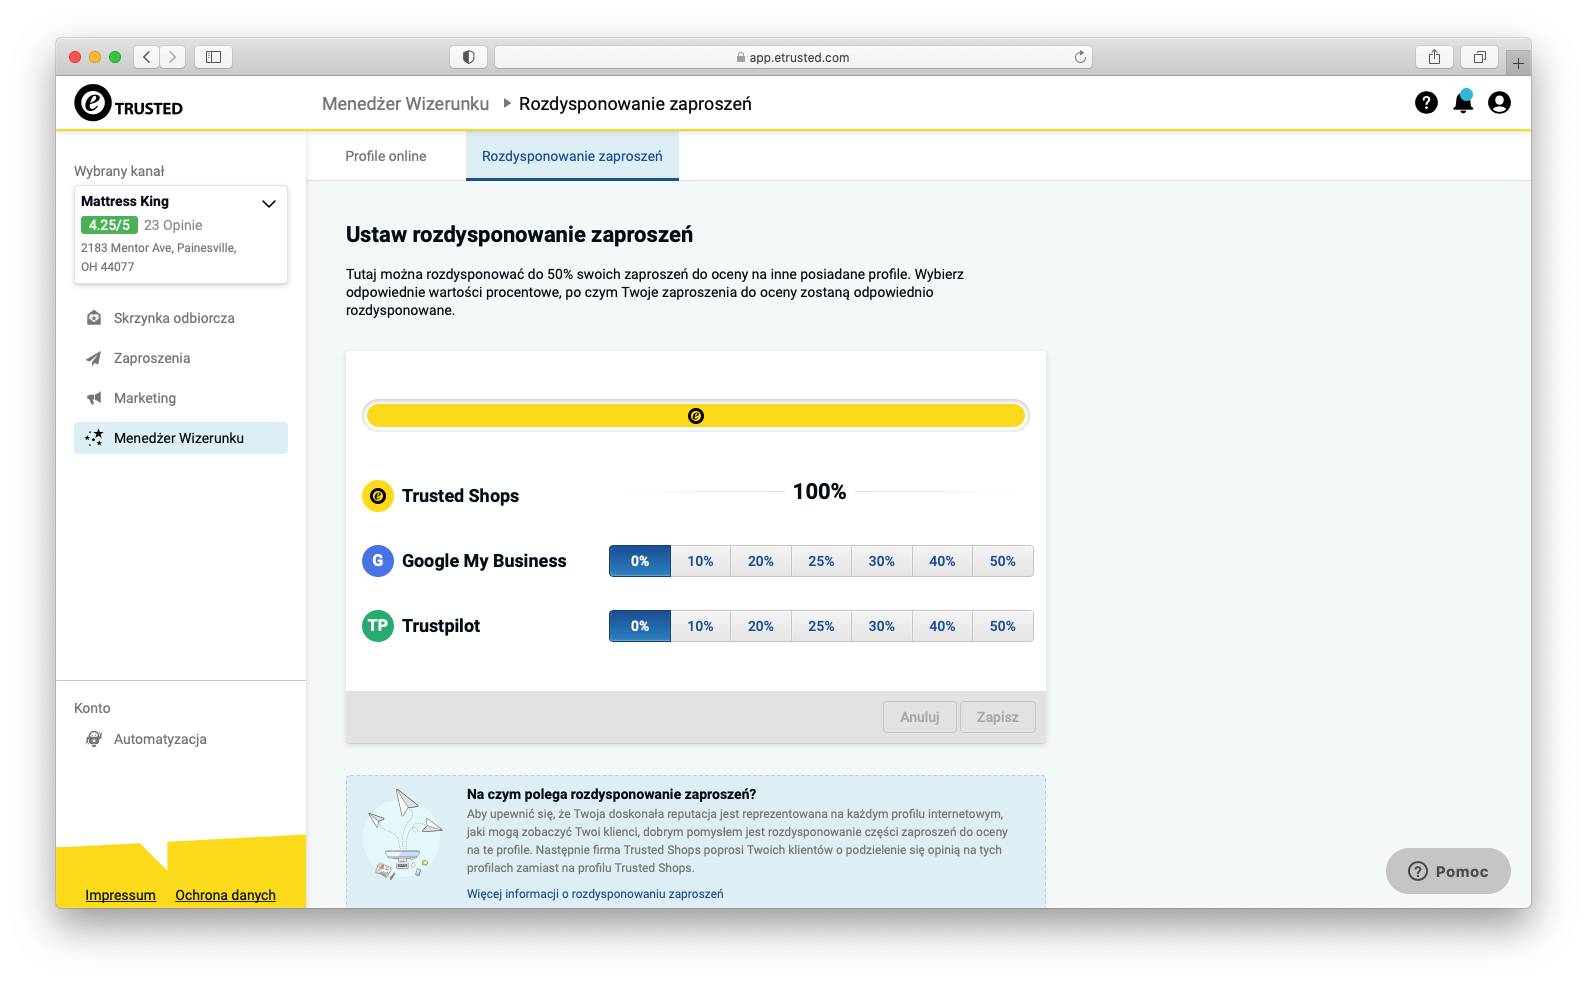Click the Marketing megaphone icon
1587x982 pixels.
[94, 398]
